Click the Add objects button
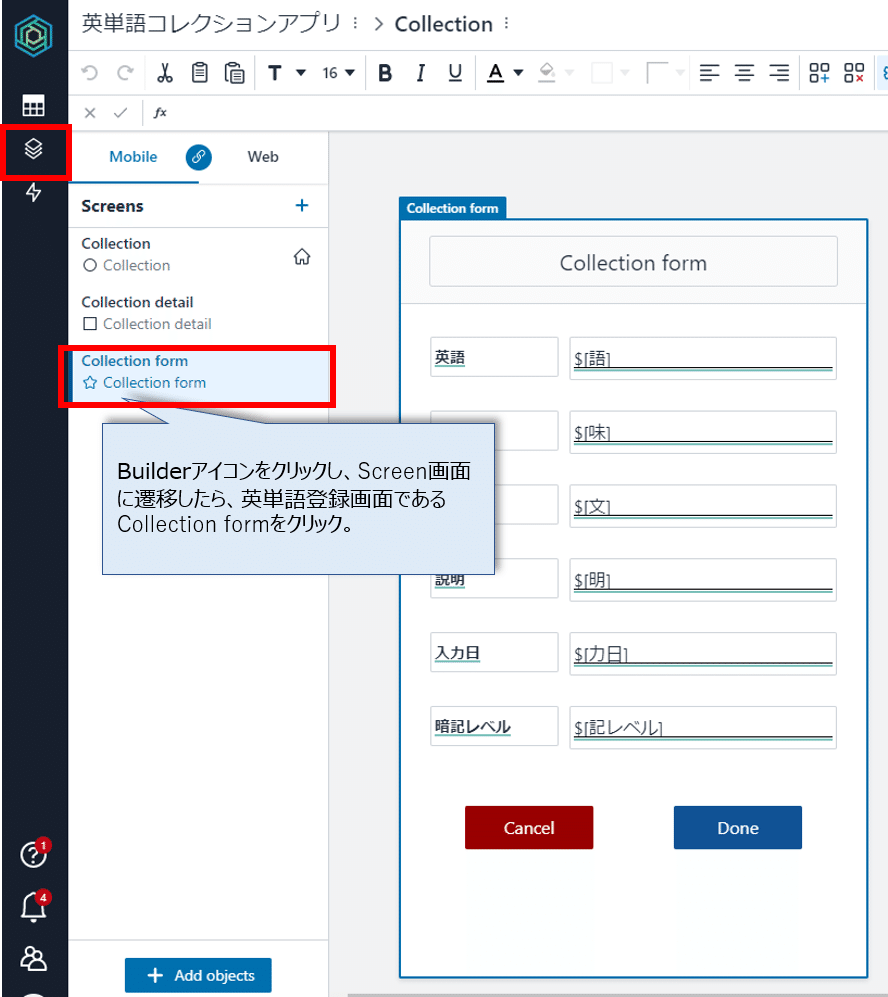Screen dimensions: 888x997 (198, 975)
